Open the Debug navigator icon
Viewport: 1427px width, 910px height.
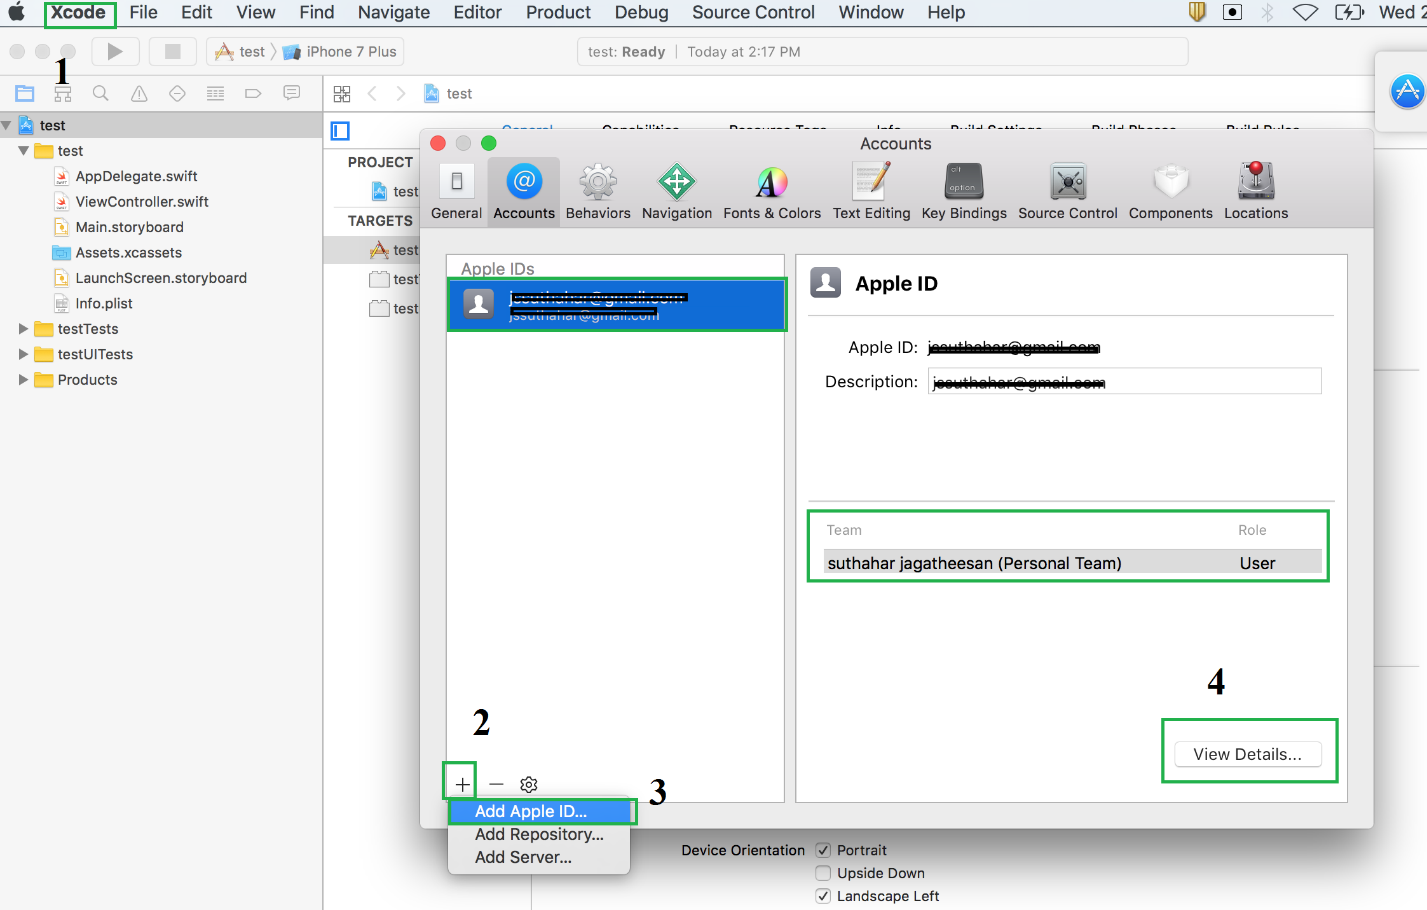[215, 94]
